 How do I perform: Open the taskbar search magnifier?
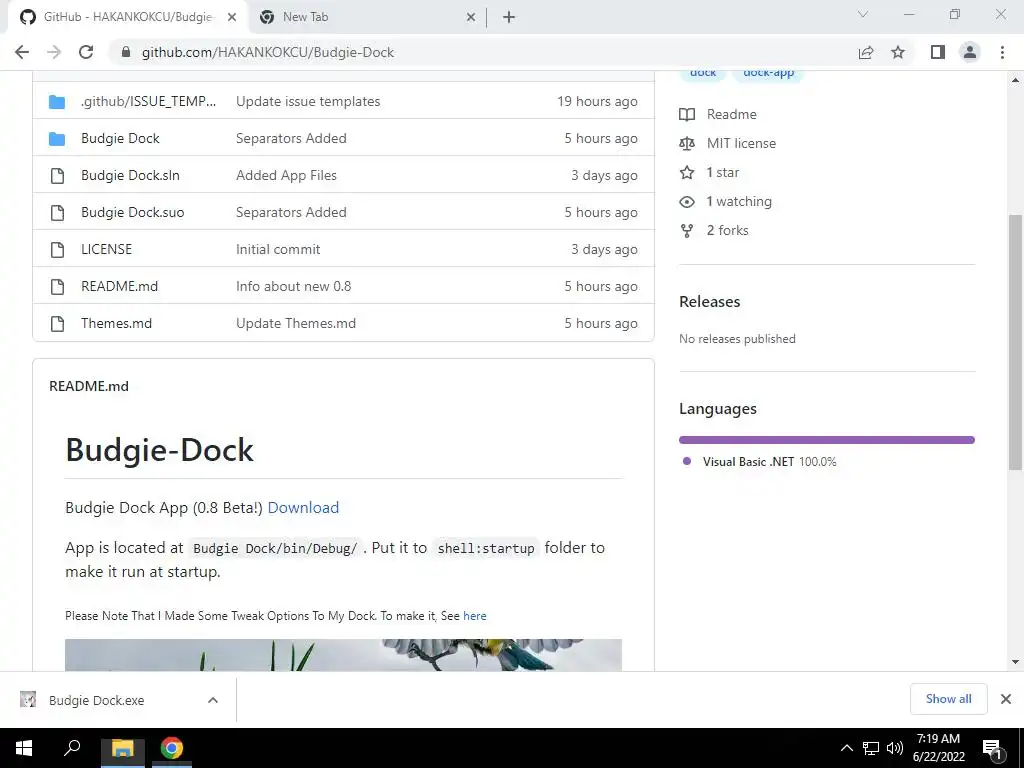[x=72, y=748]
